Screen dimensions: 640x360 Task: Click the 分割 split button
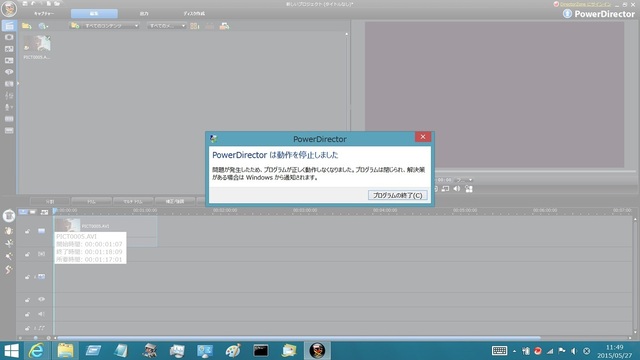tap(50, 201)
